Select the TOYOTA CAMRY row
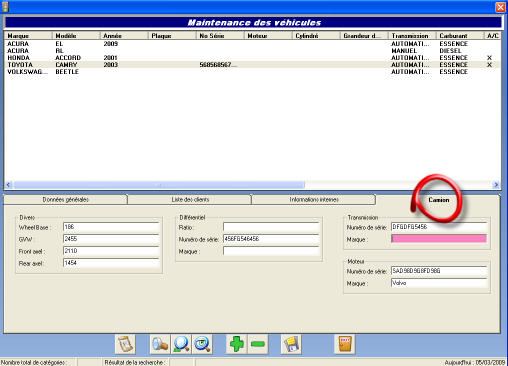Image resolution: width=508 pixels, height=366 pixels. pyautogui.click(x=252, y=65)
